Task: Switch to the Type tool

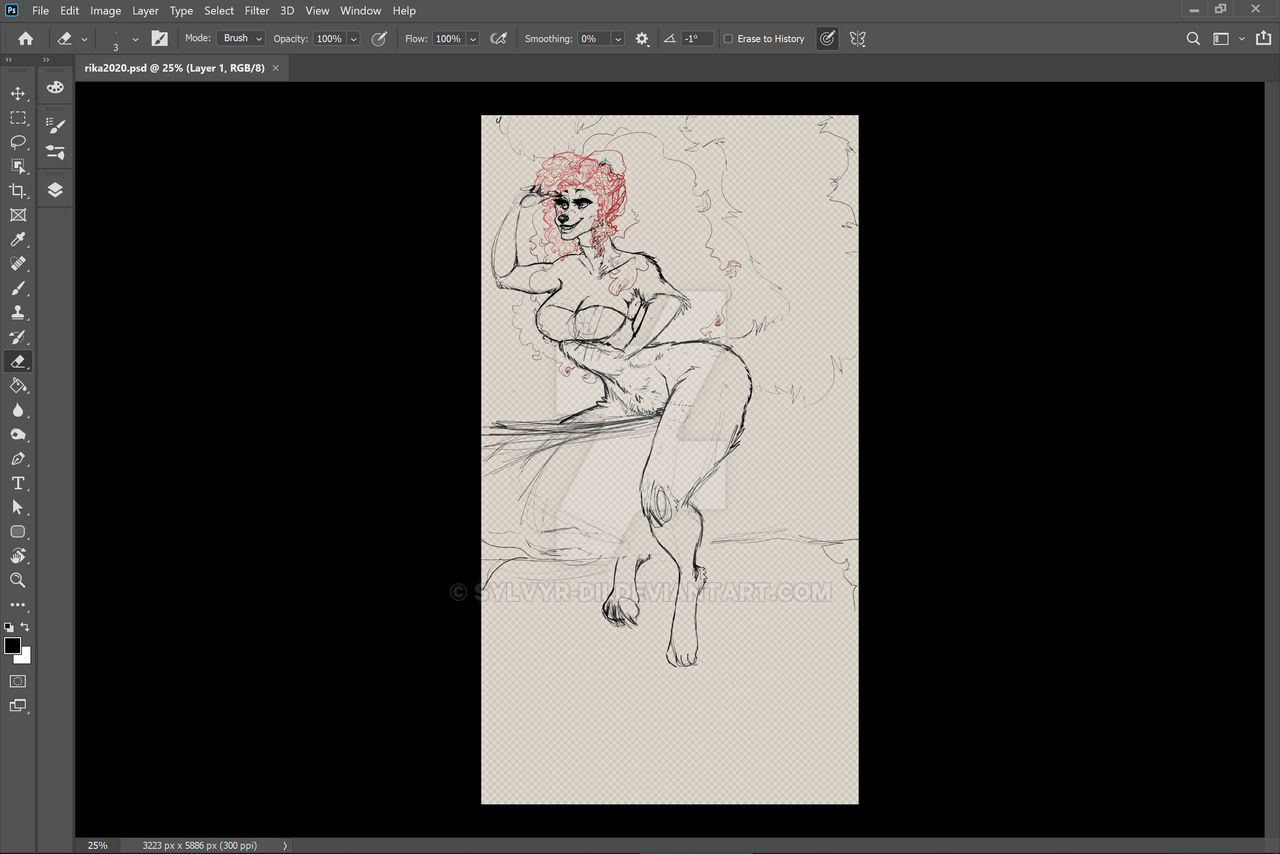Action: pos(18,483)
